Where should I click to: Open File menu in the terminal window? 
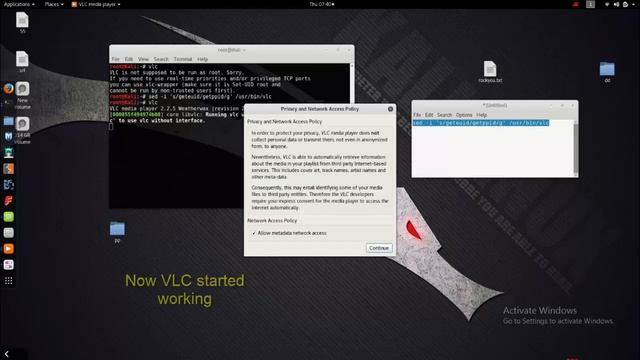116,59
